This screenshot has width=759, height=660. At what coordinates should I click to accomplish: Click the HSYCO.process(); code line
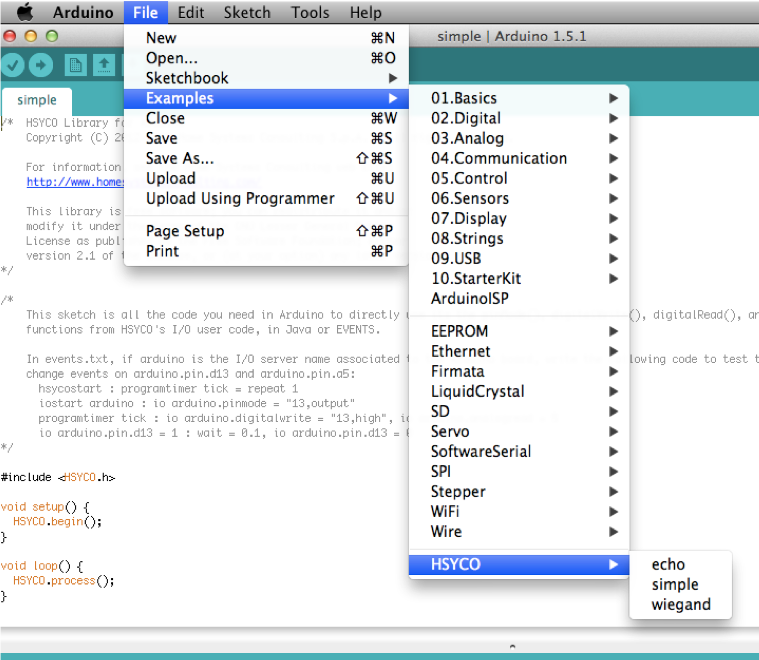[x=63, y=581]
